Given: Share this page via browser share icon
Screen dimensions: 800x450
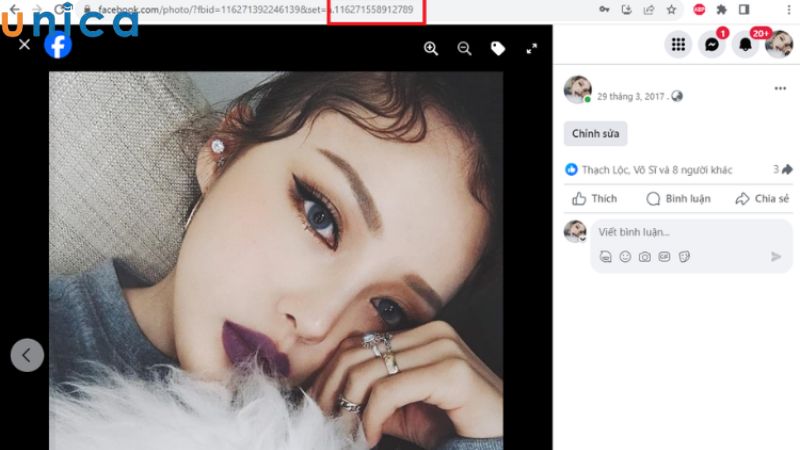Looking at the screenshot, I should [x=649, y=10].
